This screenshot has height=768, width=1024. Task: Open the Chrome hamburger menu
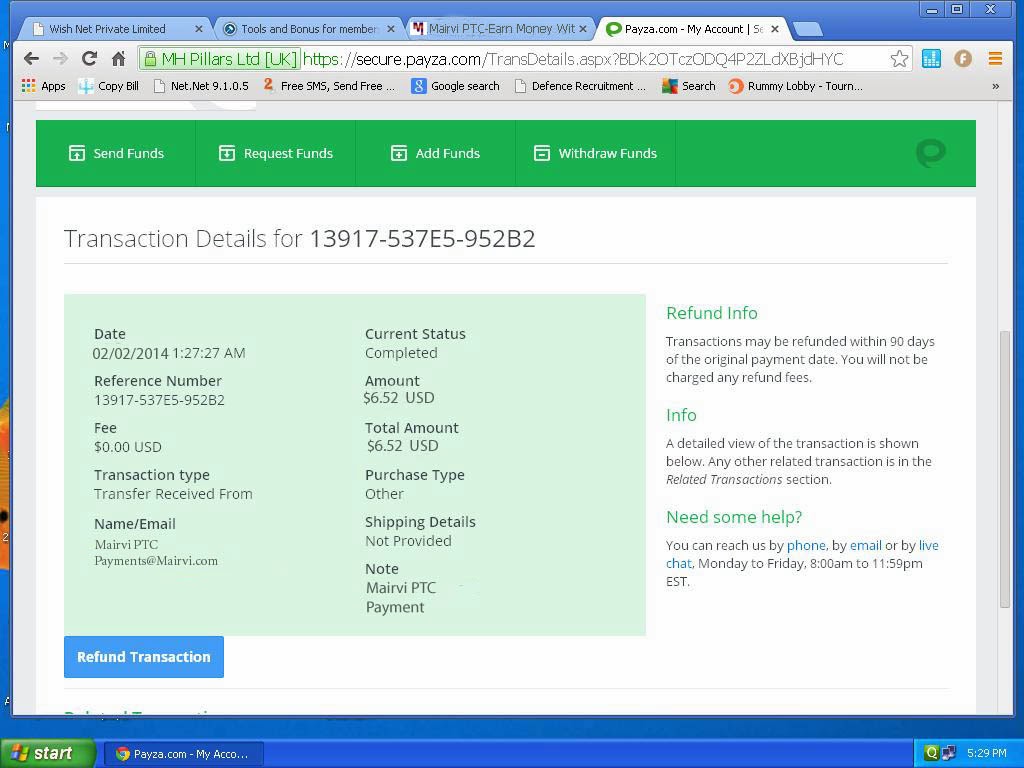tap(995, 59)
